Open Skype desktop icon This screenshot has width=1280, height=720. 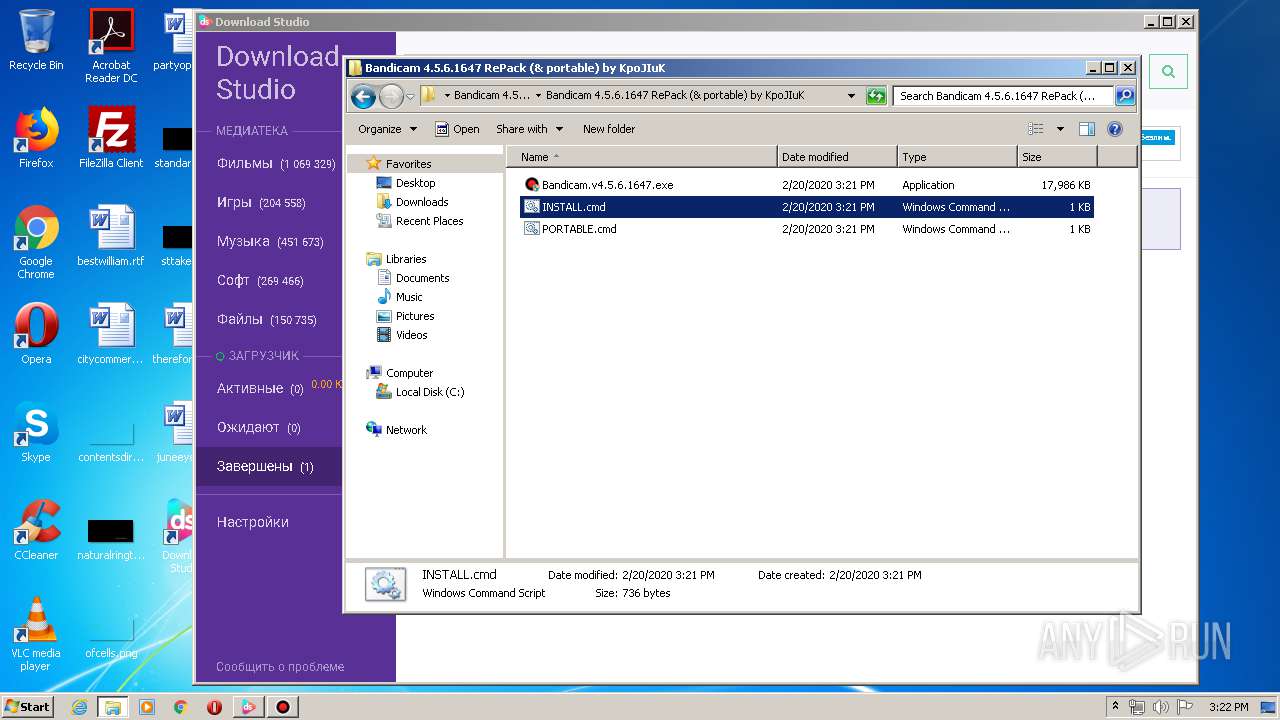click(36, 432)
